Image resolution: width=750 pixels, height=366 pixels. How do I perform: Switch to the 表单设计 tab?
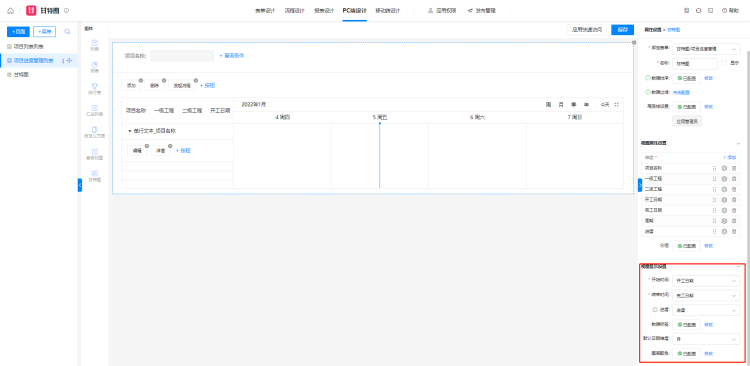point(265,11)
